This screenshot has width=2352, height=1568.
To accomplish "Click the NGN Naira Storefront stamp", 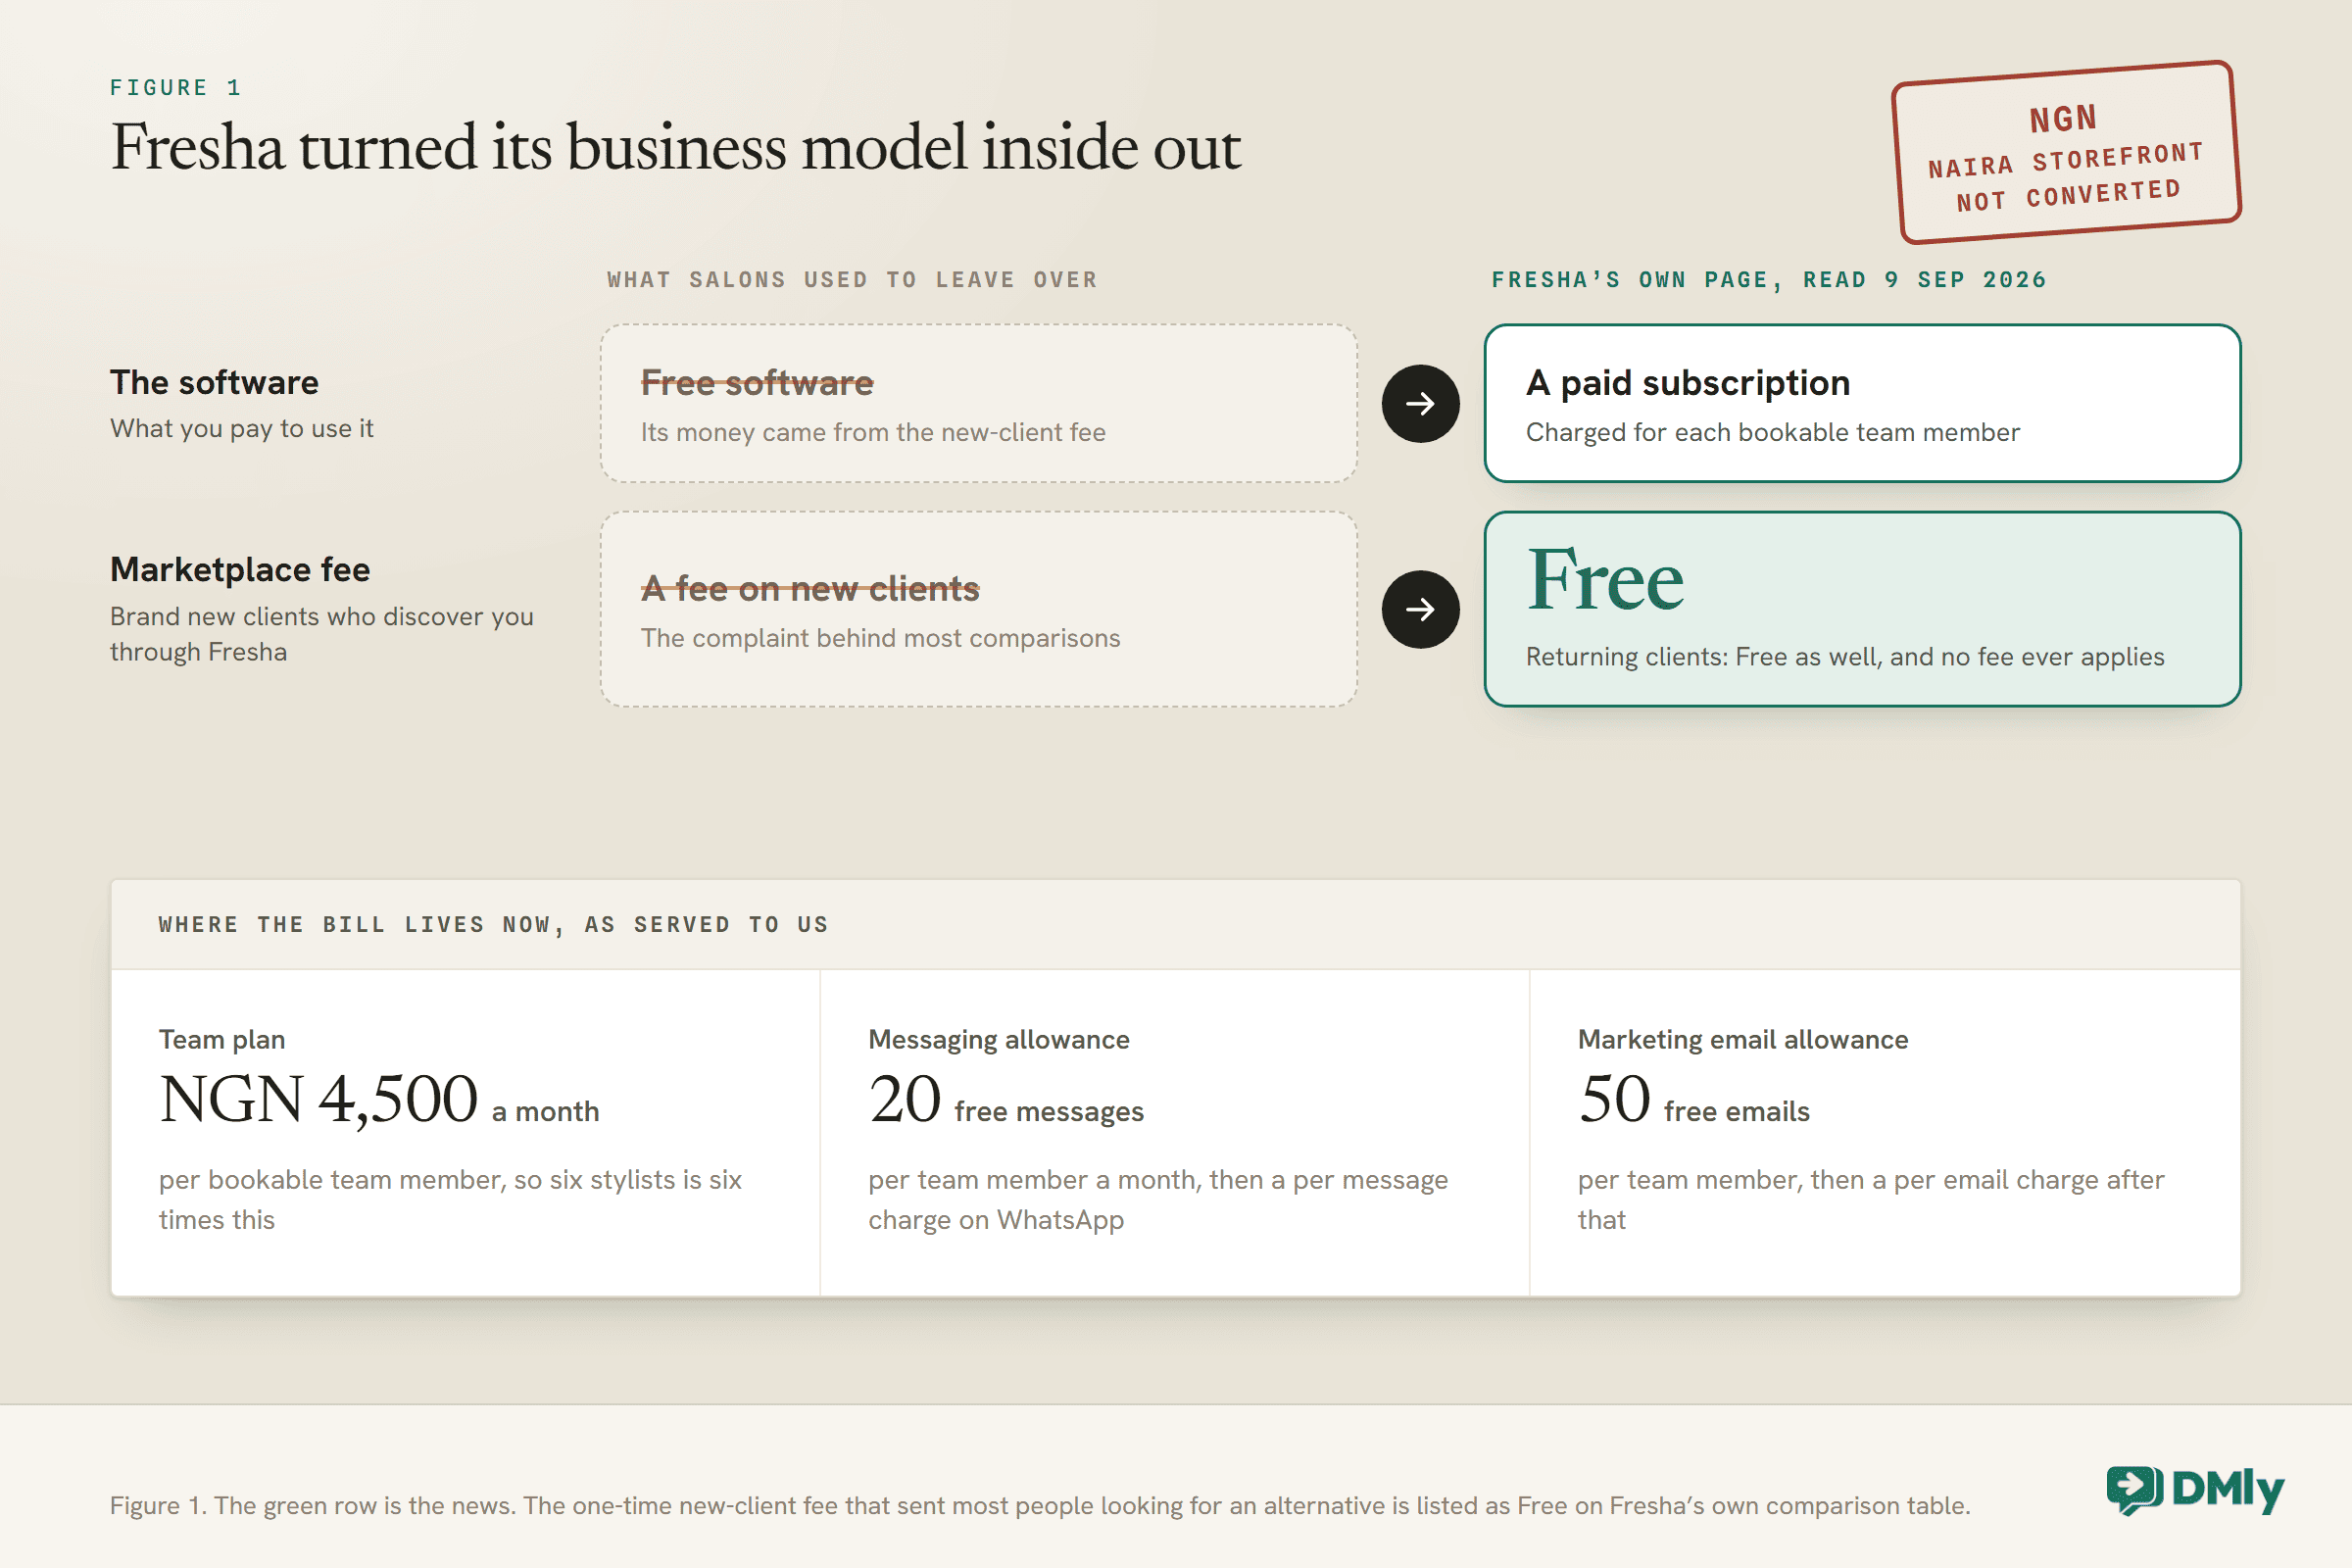I will click(2066, 152).
